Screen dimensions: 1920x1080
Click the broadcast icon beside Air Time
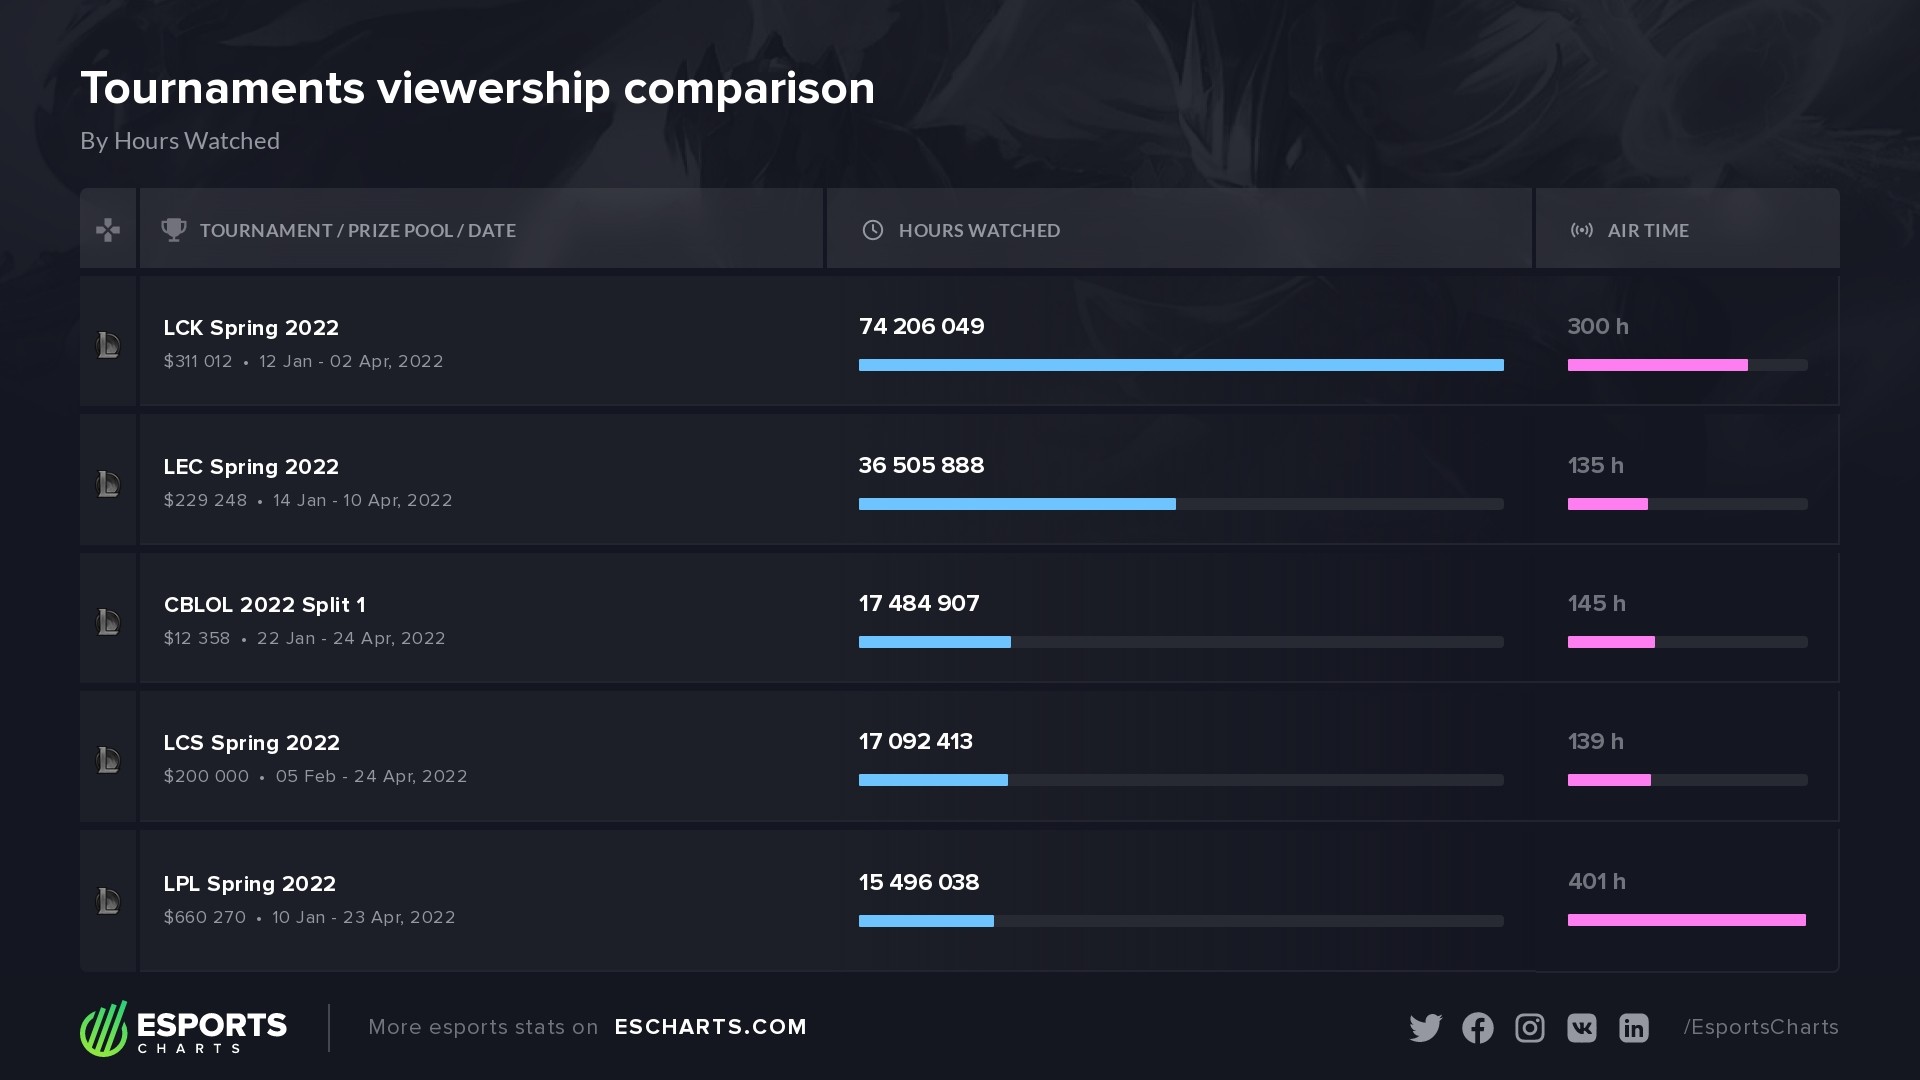point(1581,230)
